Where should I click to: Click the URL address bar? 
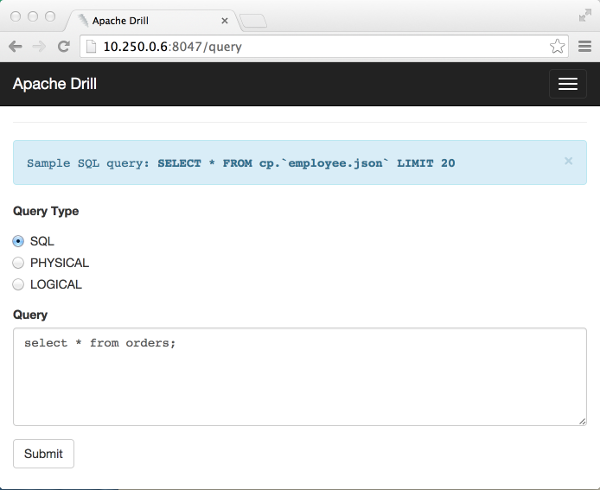[x=320, y=46]
